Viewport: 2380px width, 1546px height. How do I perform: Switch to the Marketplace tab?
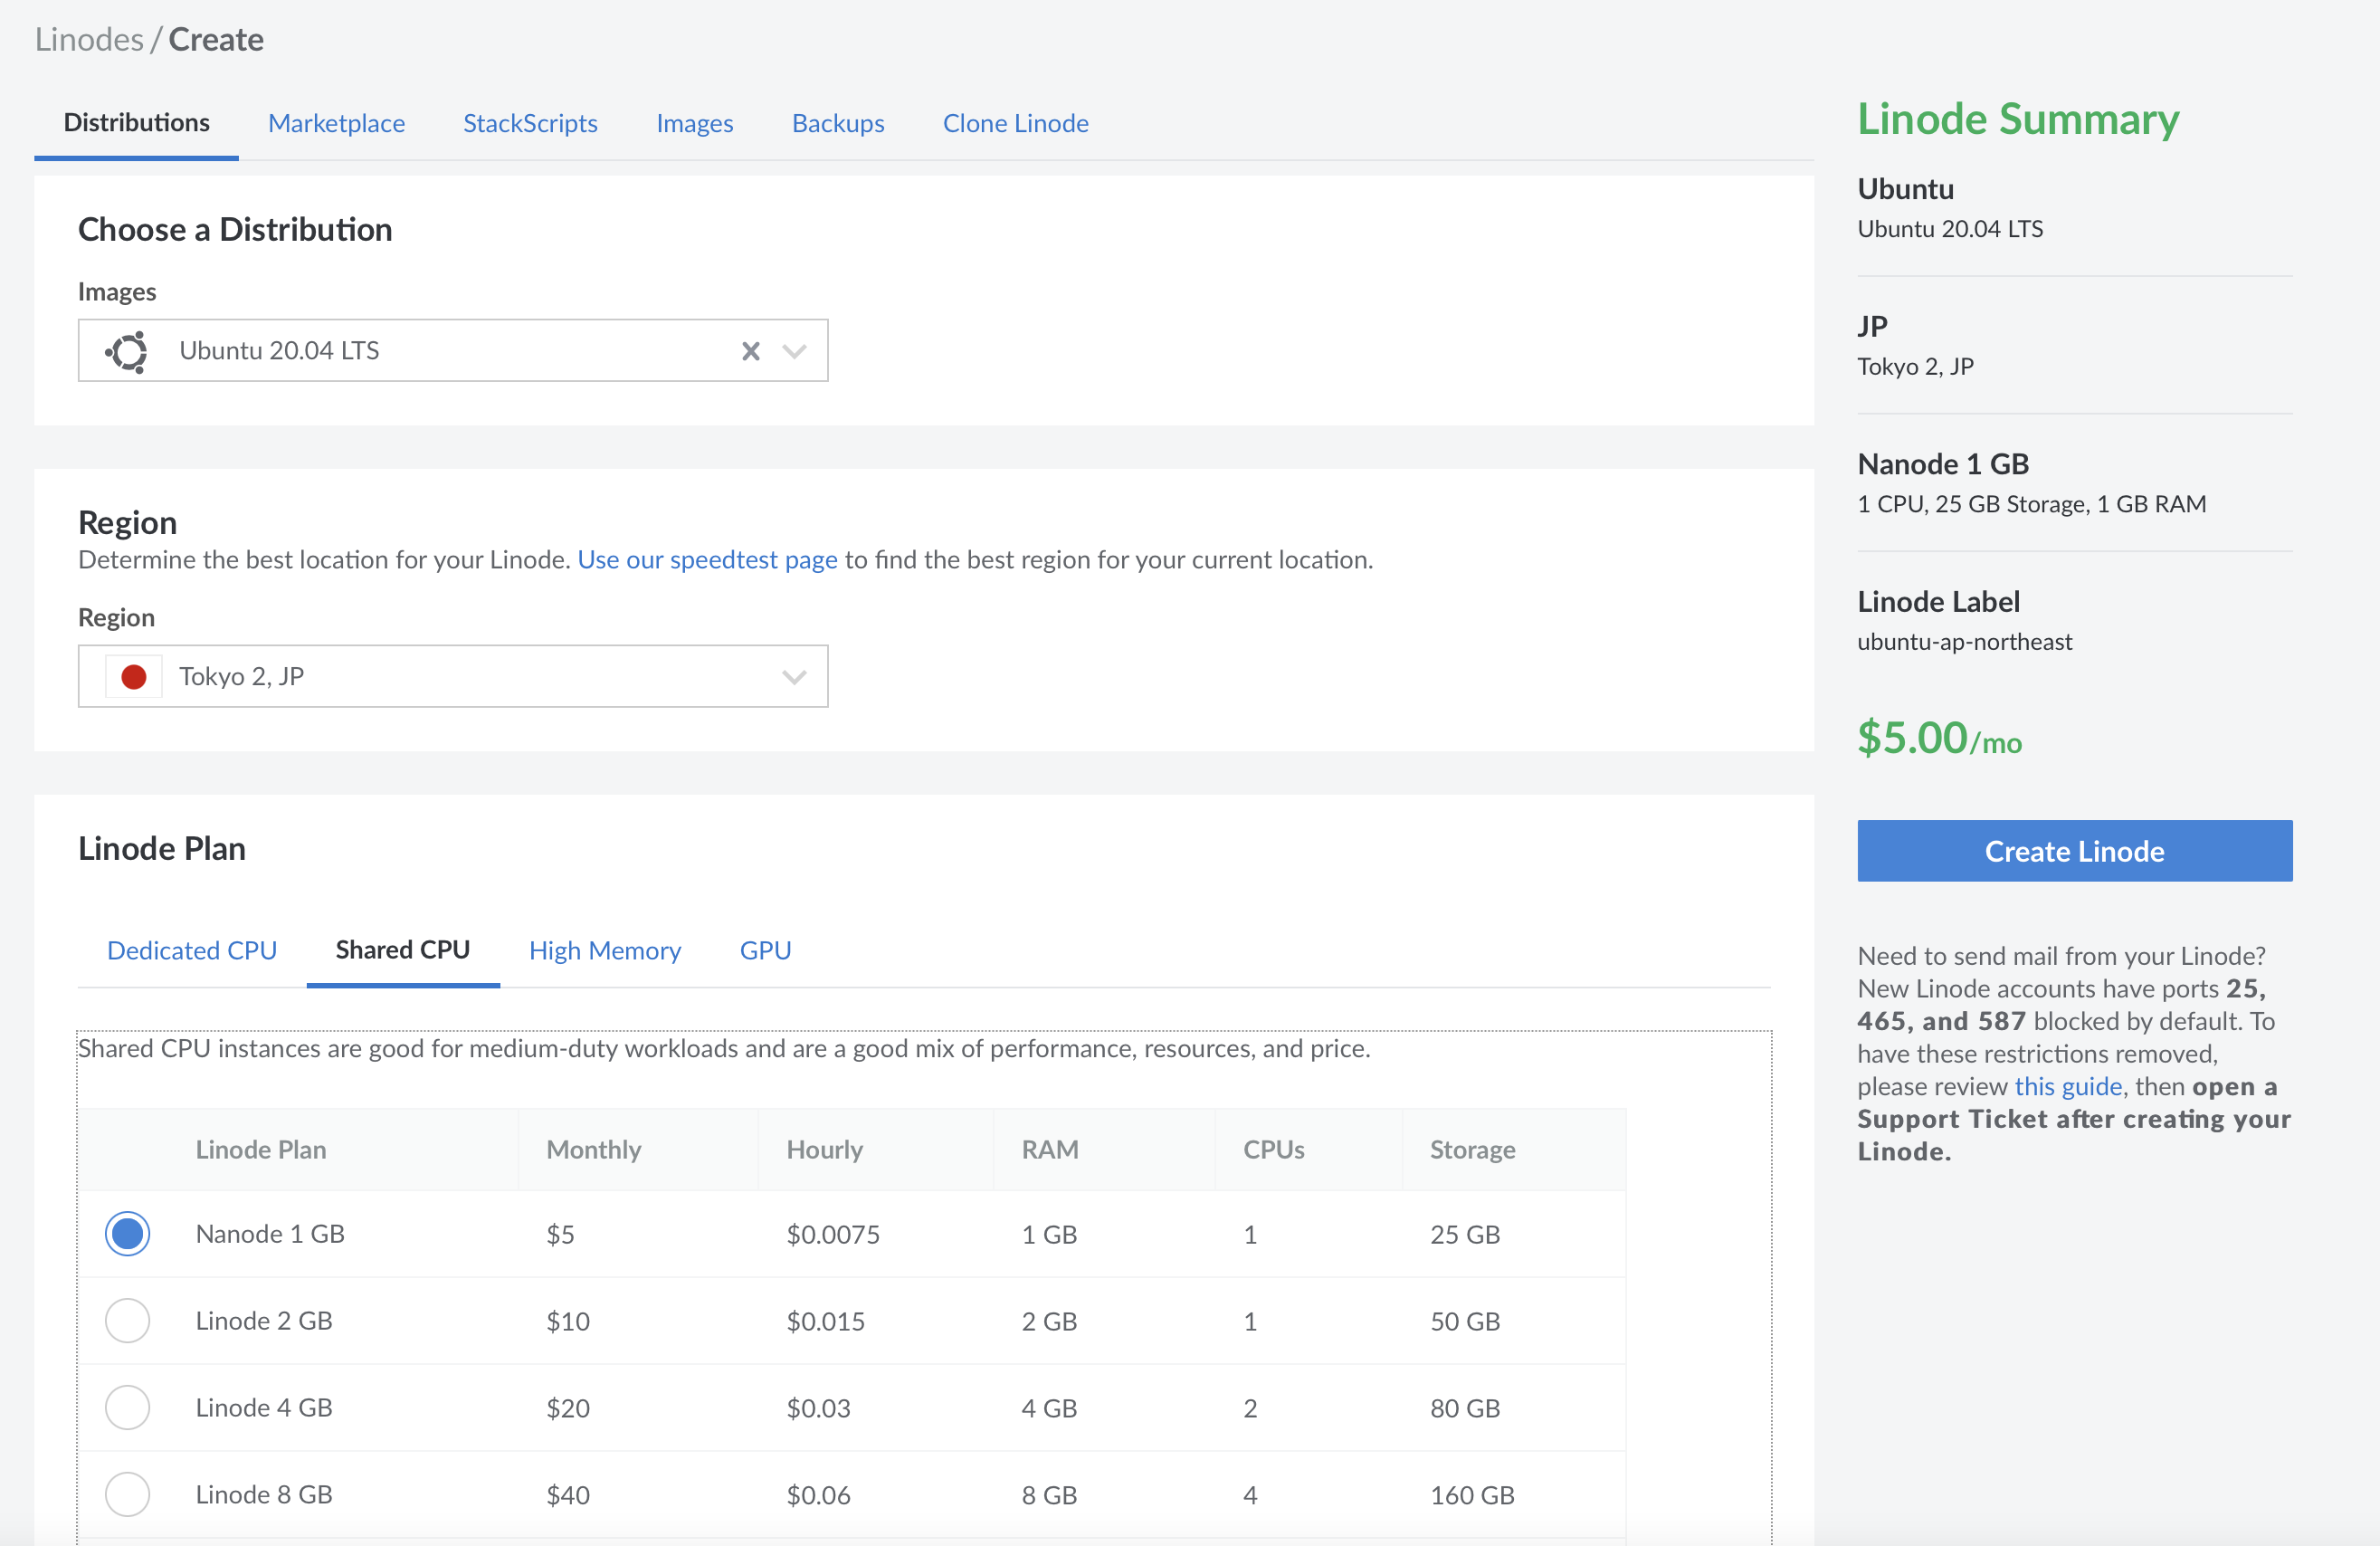(336, 123)
